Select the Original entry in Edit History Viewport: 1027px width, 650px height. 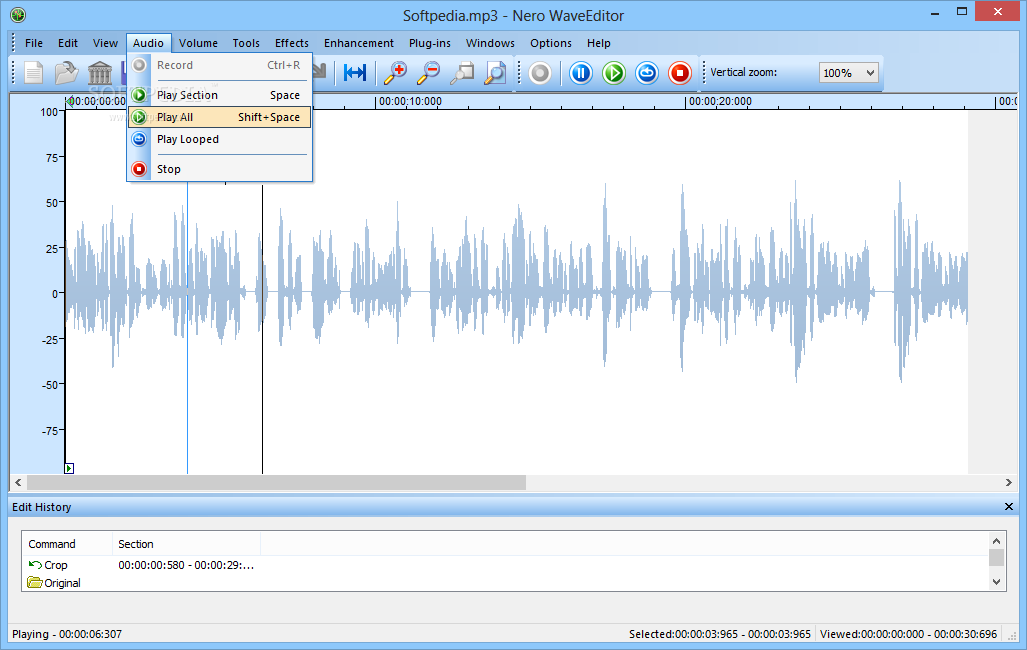pos(61,583)
